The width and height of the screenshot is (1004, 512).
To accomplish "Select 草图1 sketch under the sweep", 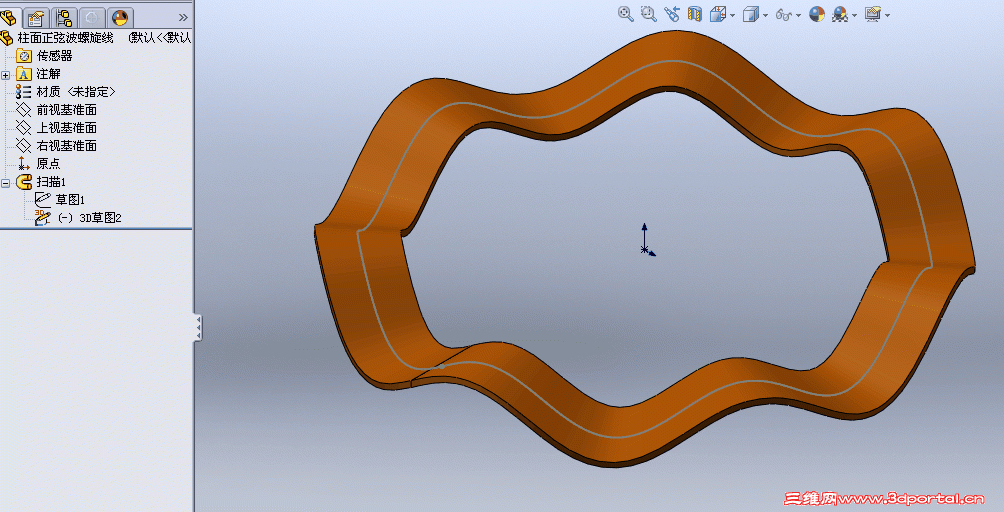I will pos(70,200).
